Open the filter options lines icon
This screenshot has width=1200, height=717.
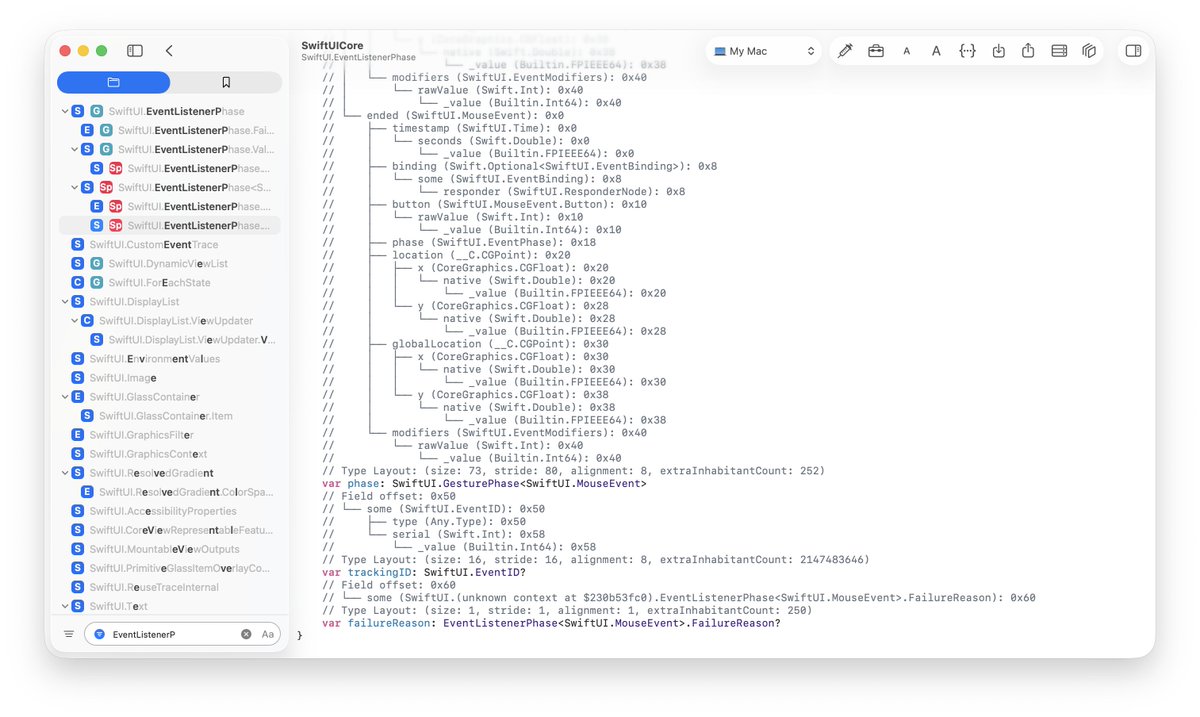click(x=69, y=634)
